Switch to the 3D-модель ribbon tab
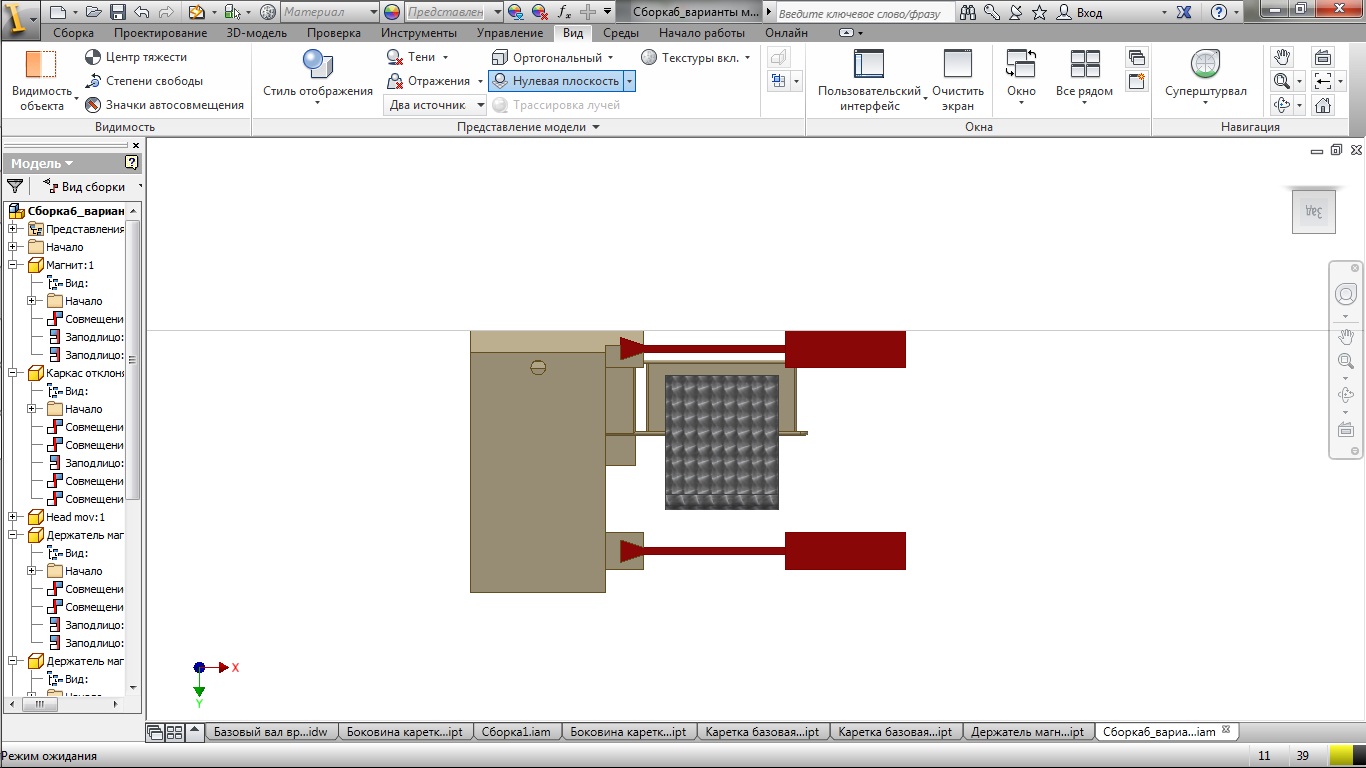 coord(257,33)
